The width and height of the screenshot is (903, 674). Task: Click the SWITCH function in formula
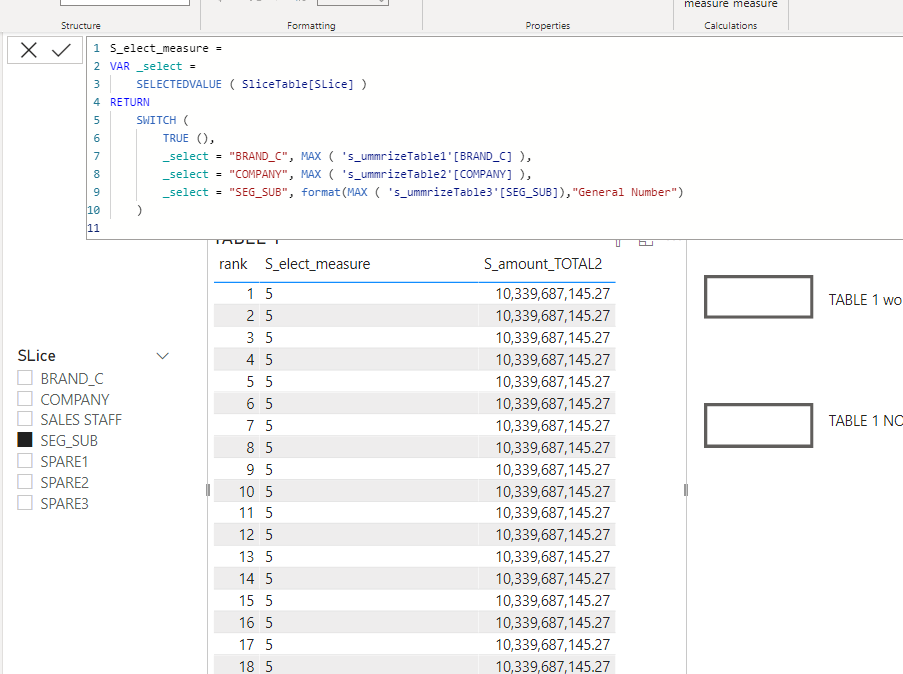point(156,120)
